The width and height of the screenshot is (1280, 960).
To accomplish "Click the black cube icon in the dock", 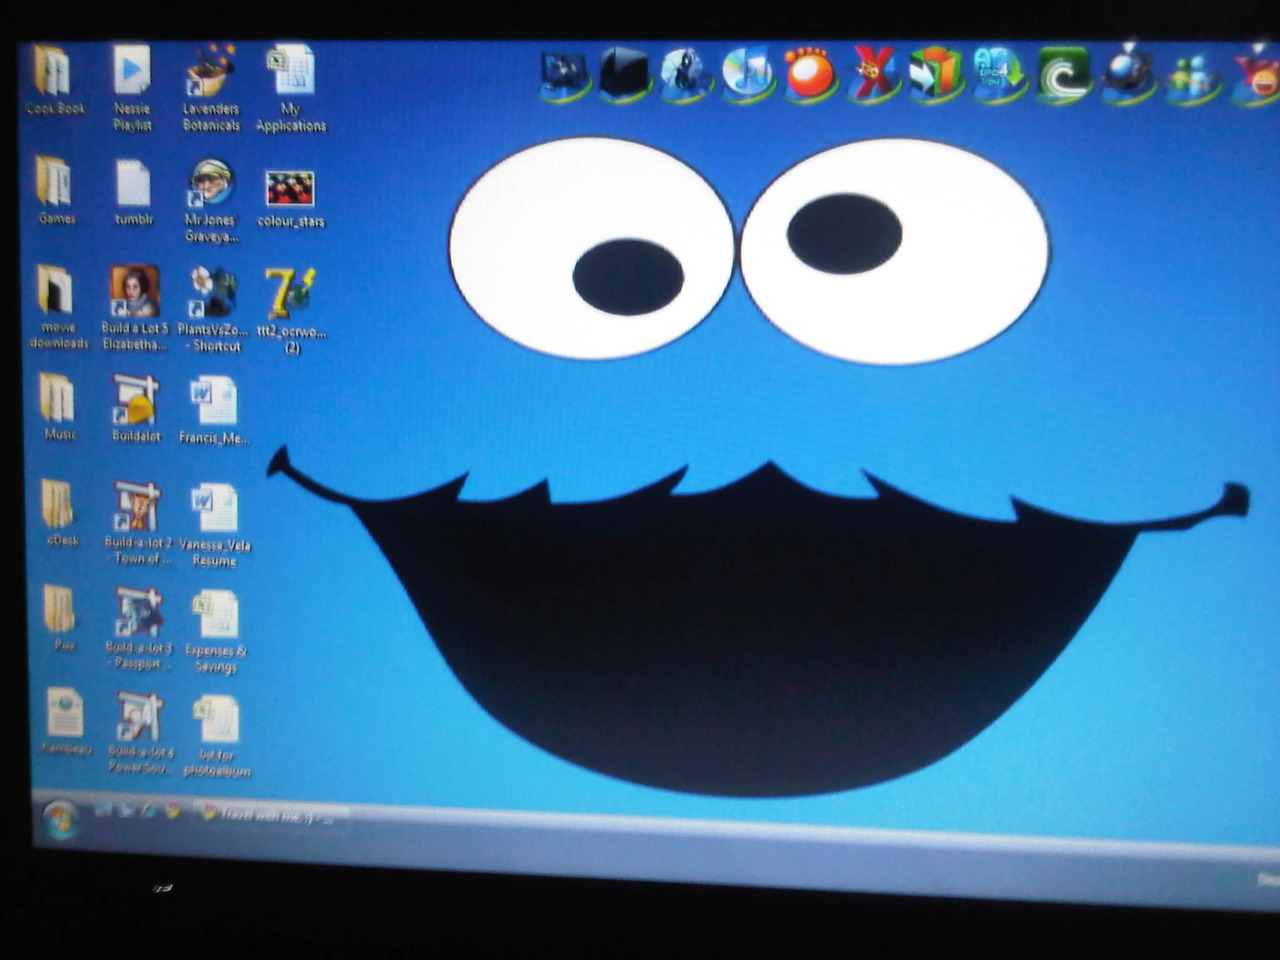I will (x=624, y=73).
